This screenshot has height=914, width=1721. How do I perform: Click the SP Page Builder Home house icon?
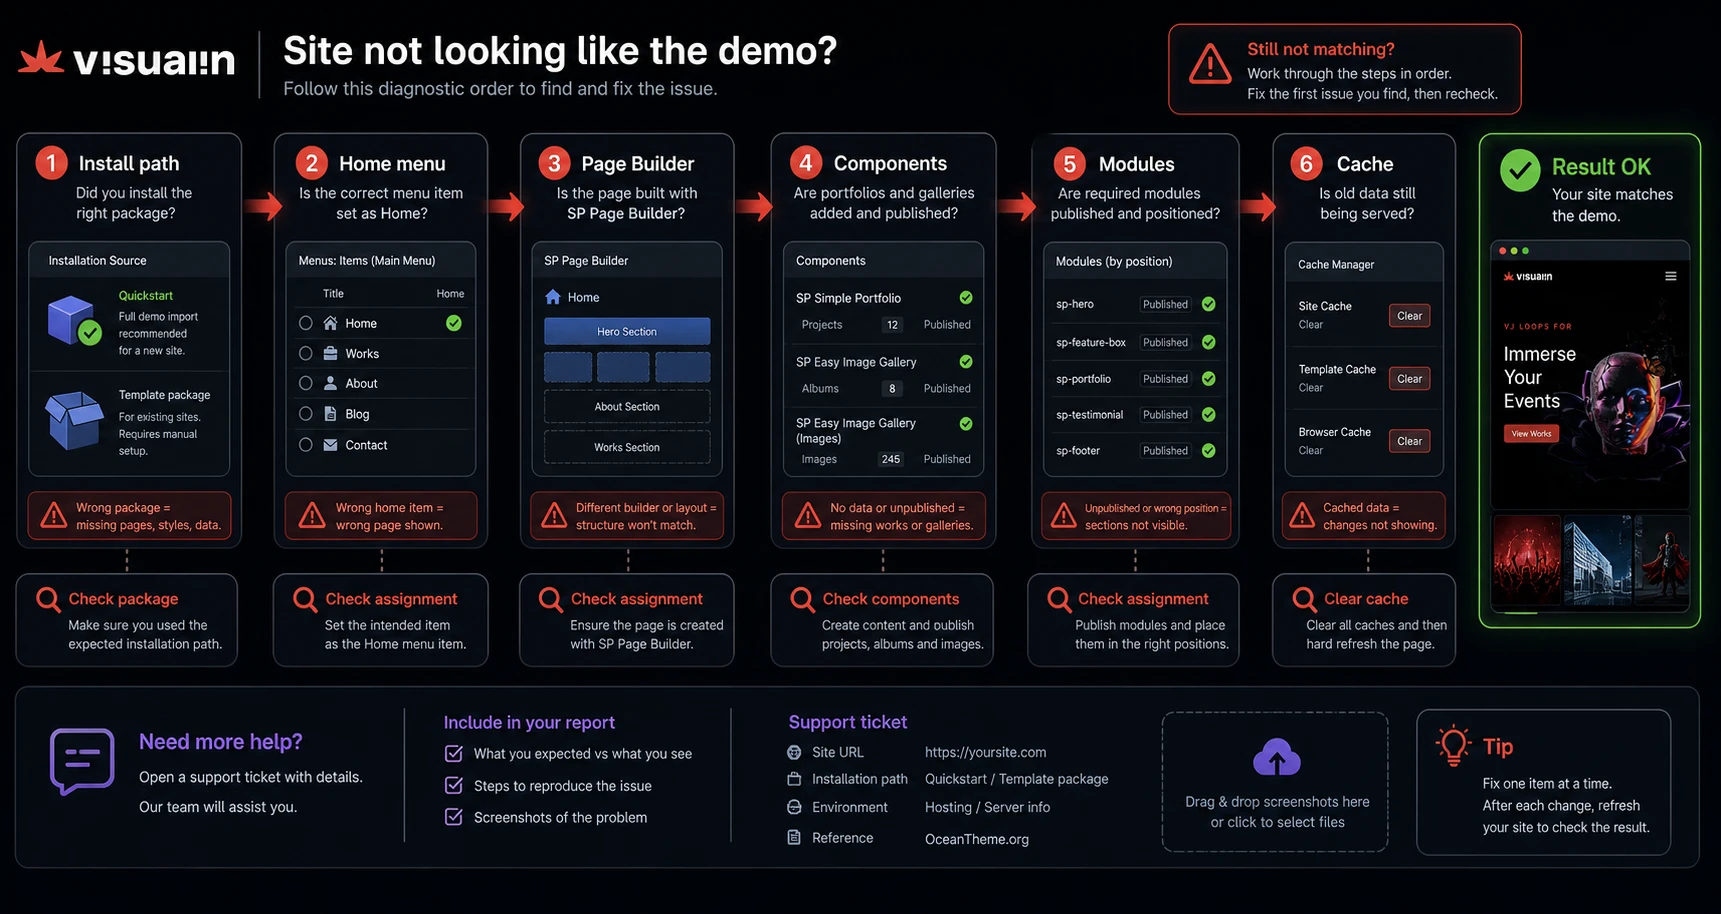click(553, 297)
